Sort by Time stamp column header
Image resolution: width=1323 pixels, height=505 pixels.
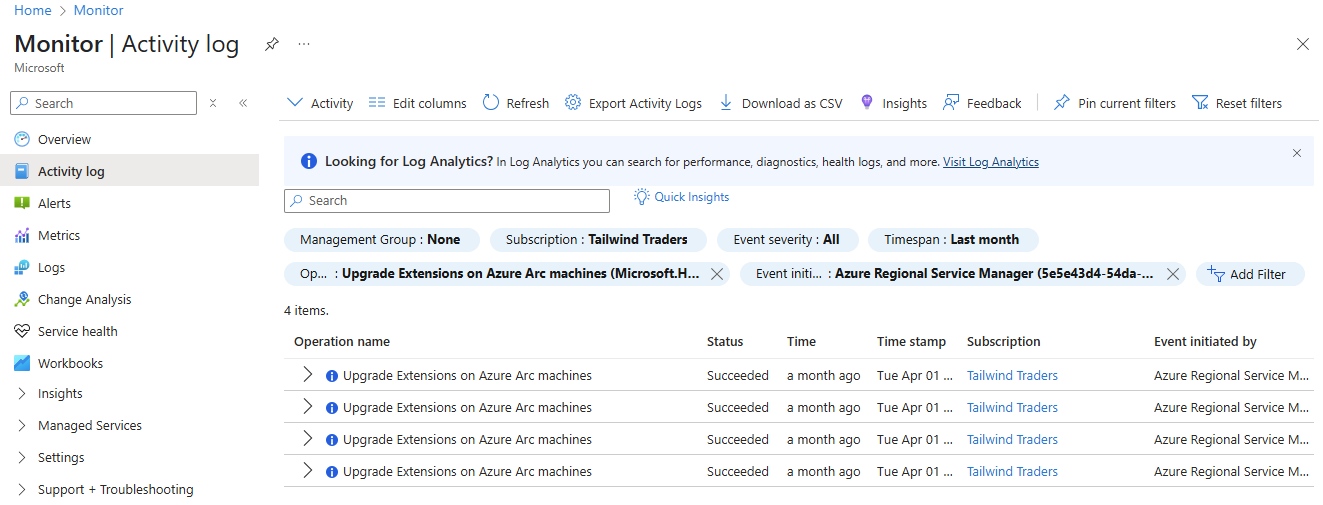(x=911, y=342)
